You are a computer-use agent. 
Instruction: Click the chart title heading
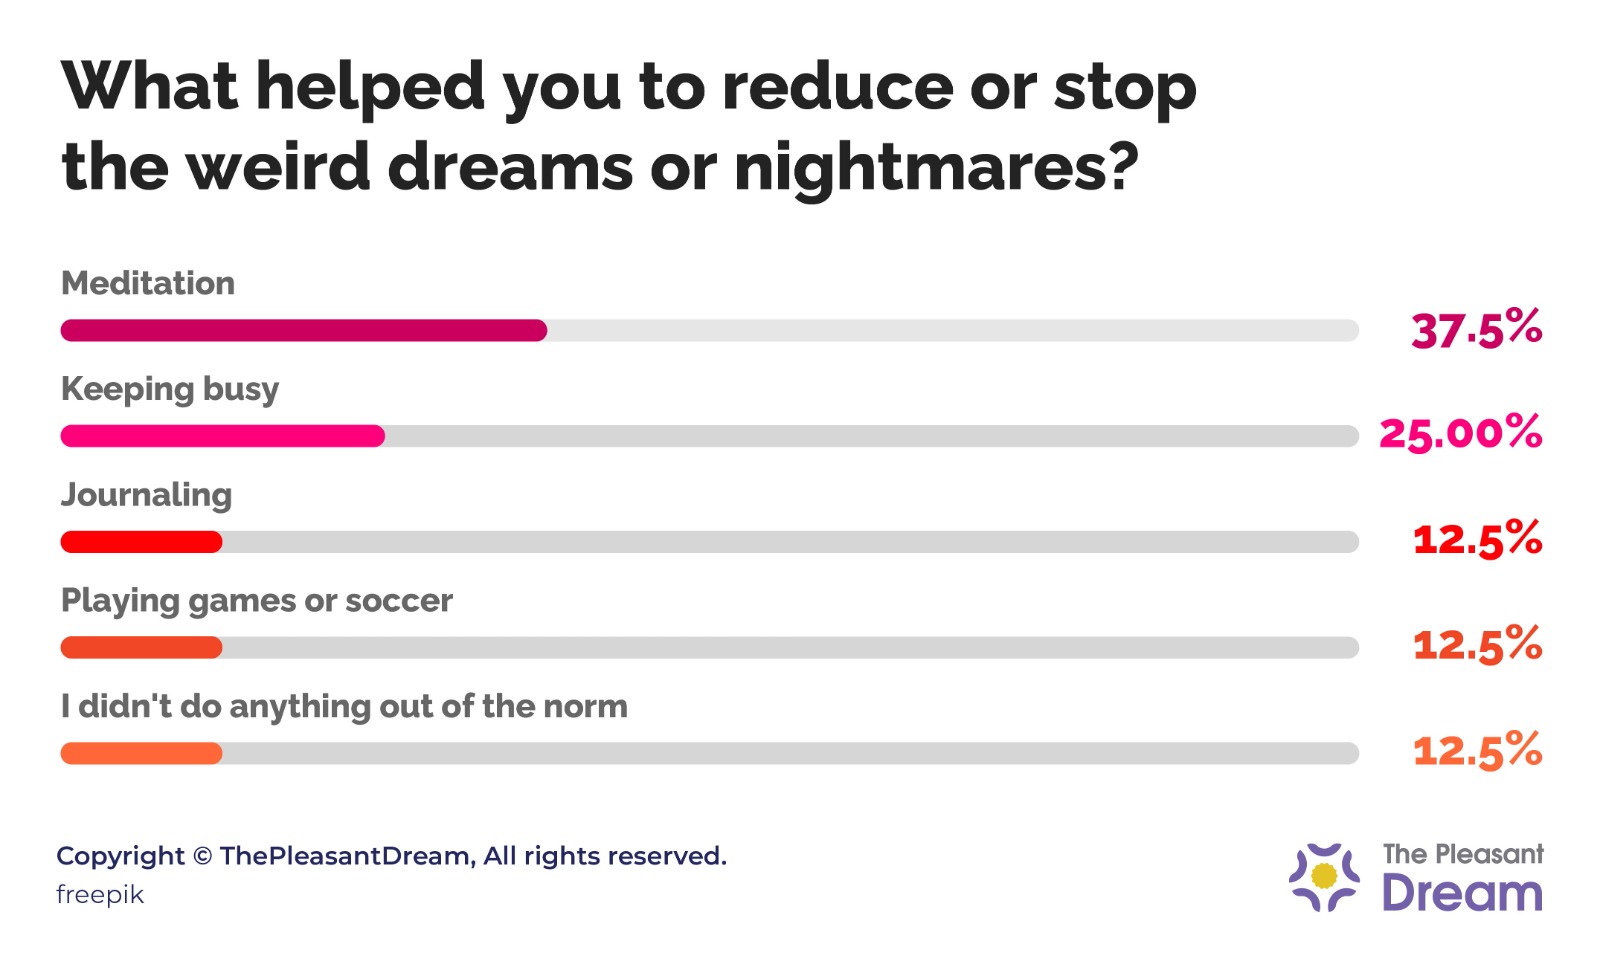point(628,125)
